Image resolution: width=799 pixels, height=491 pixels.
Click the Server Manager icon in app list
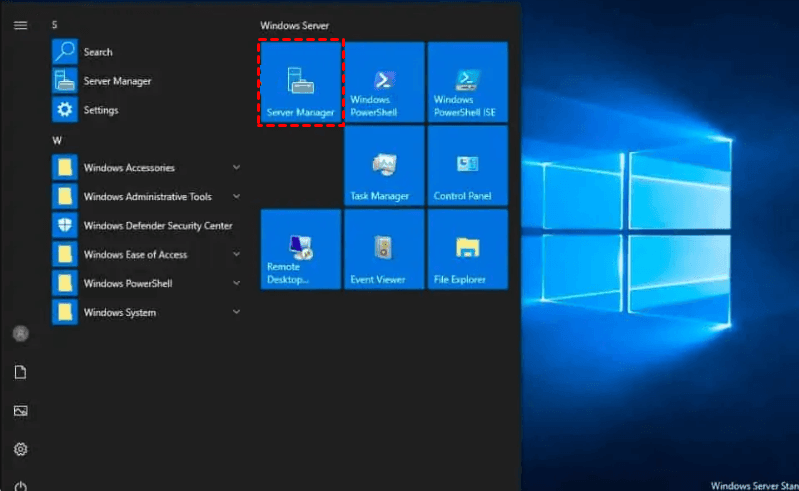(x=65, y=80)
